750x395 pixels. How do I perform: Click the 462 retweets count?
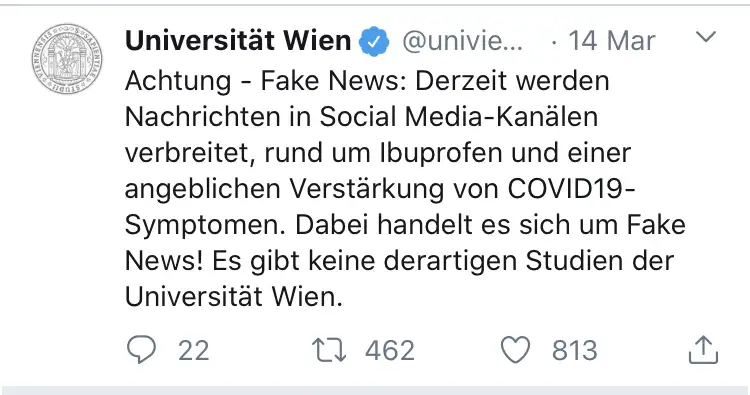pos(390,351)
